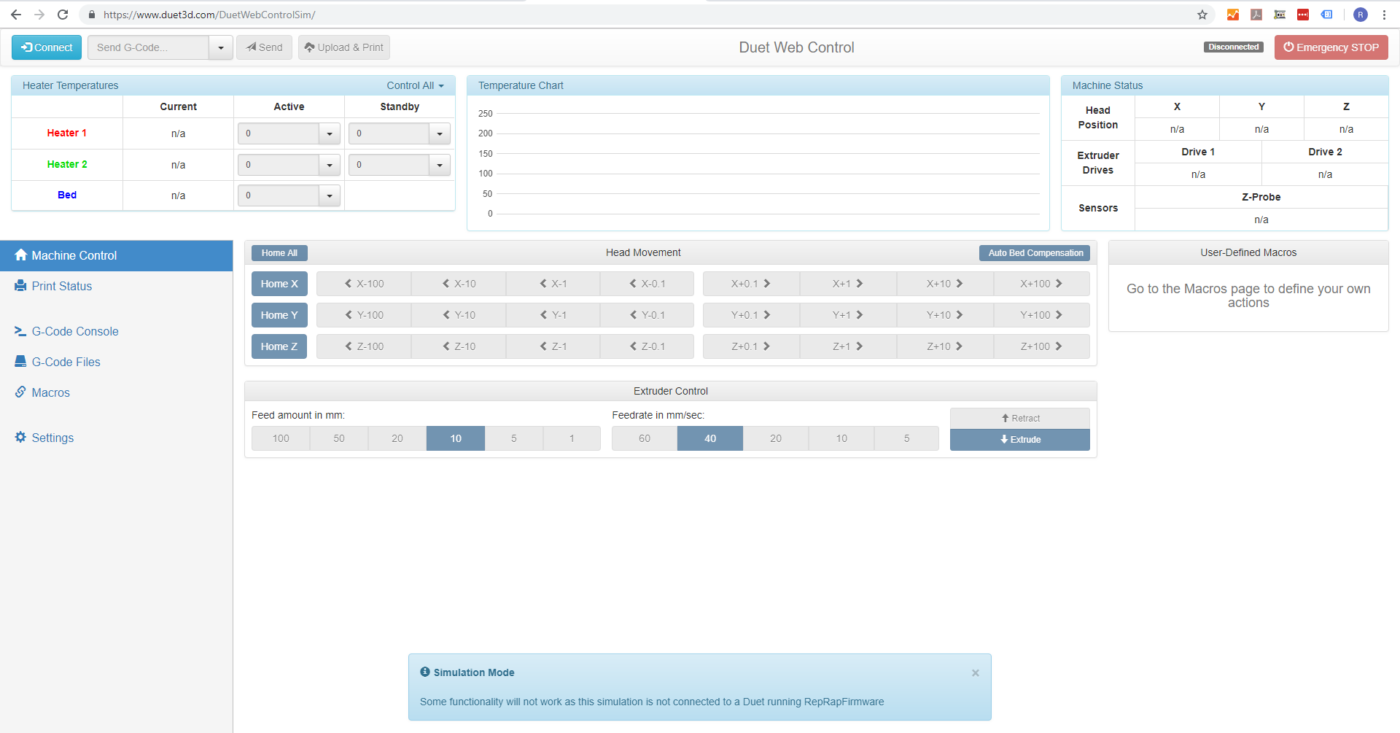This screenshot has height=733, width=1400.
Task: Select feed amount 50 mm
Action: click(x=339, y=439)
